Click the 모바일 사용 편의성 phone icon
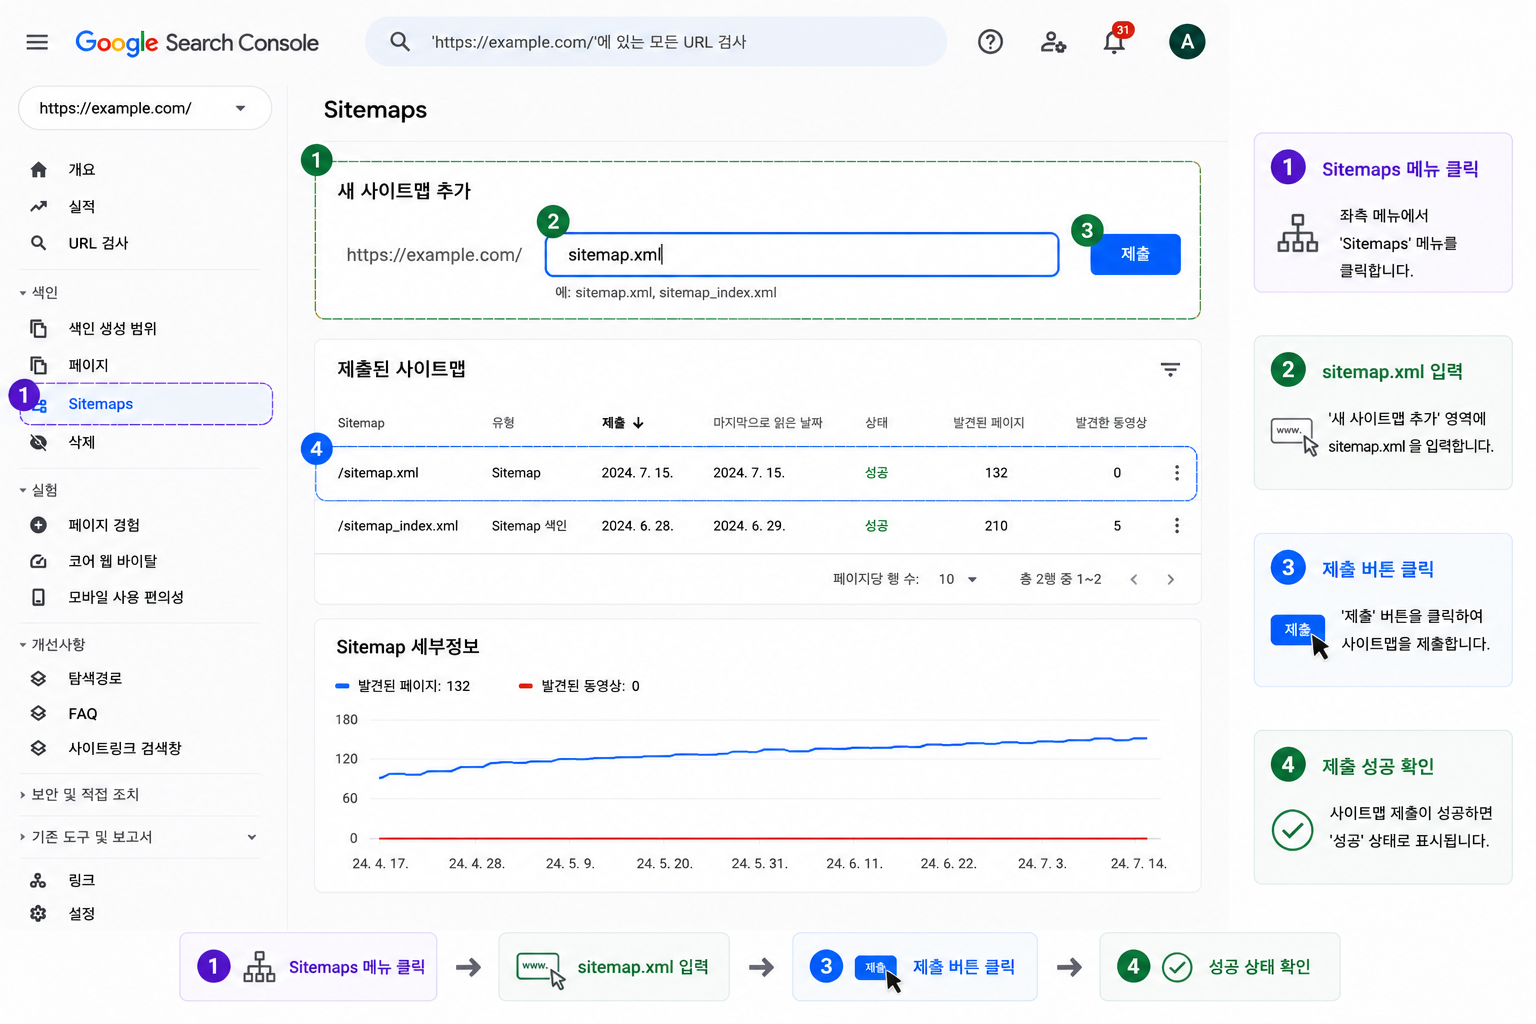The height and width of the screenshot is (1024, 1536). (x=38, y=597)
